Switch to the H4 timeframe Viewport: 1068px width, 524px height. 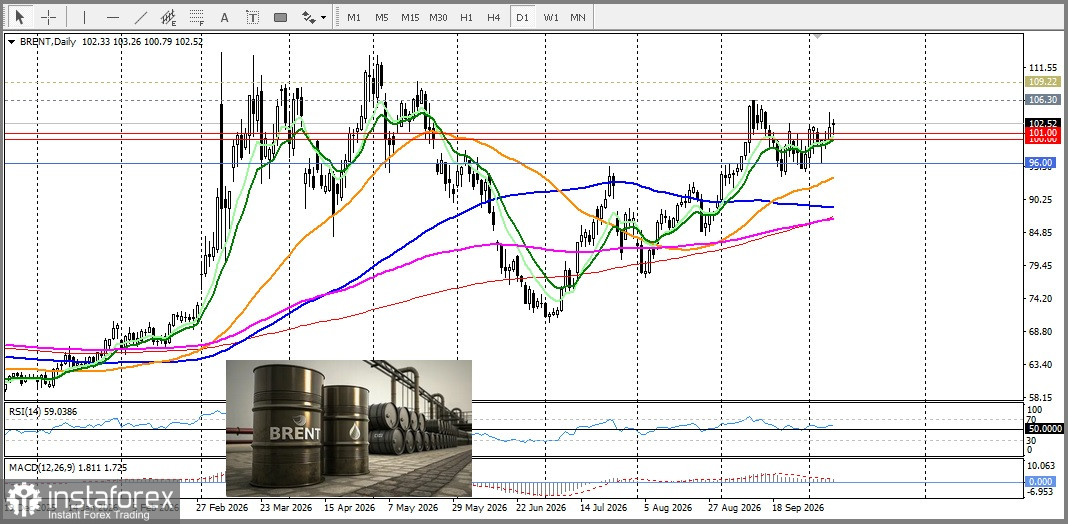click(494, 17)
